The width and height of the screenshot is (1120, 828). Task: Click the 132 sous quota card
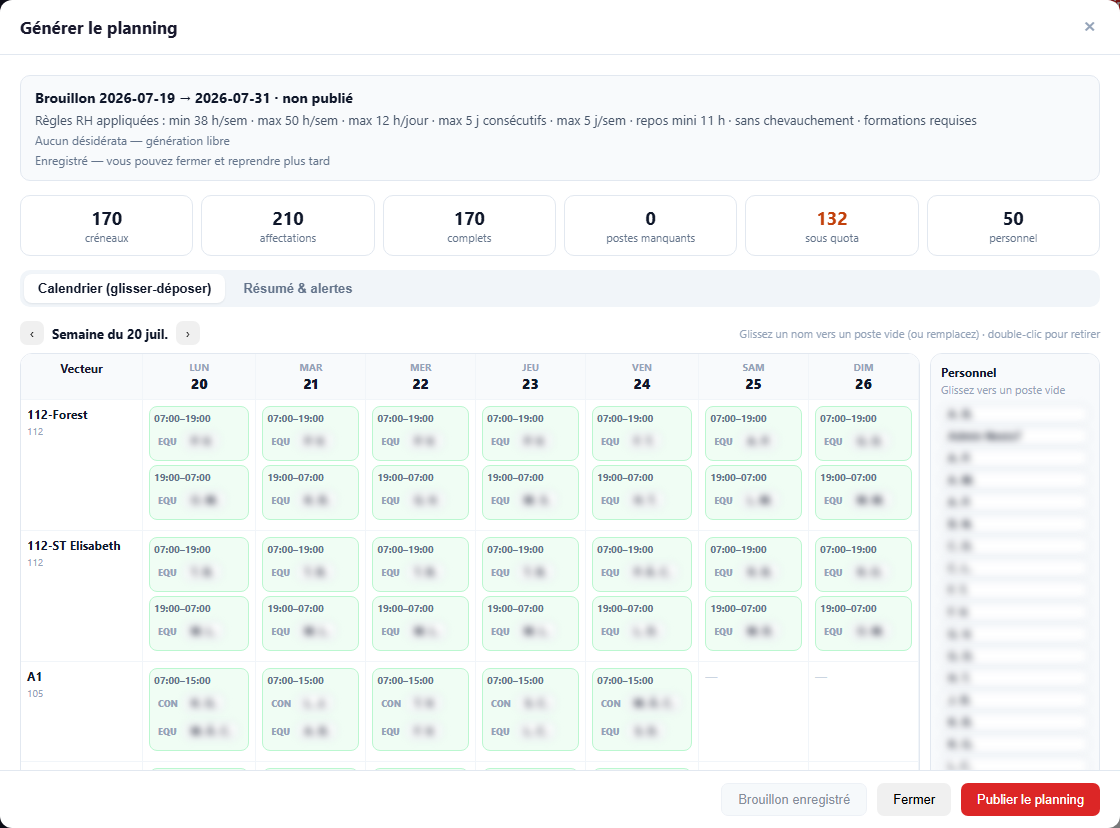click(x=831, y=226)
